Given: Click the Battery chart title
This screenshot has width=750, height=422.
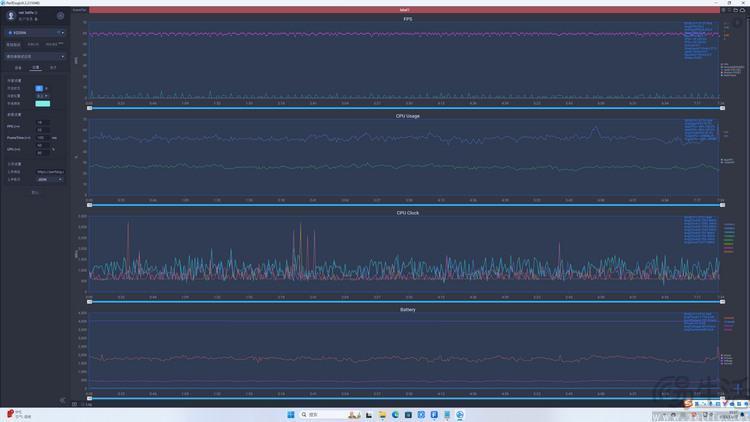Looking at the screenshot, I should [408, 310].
